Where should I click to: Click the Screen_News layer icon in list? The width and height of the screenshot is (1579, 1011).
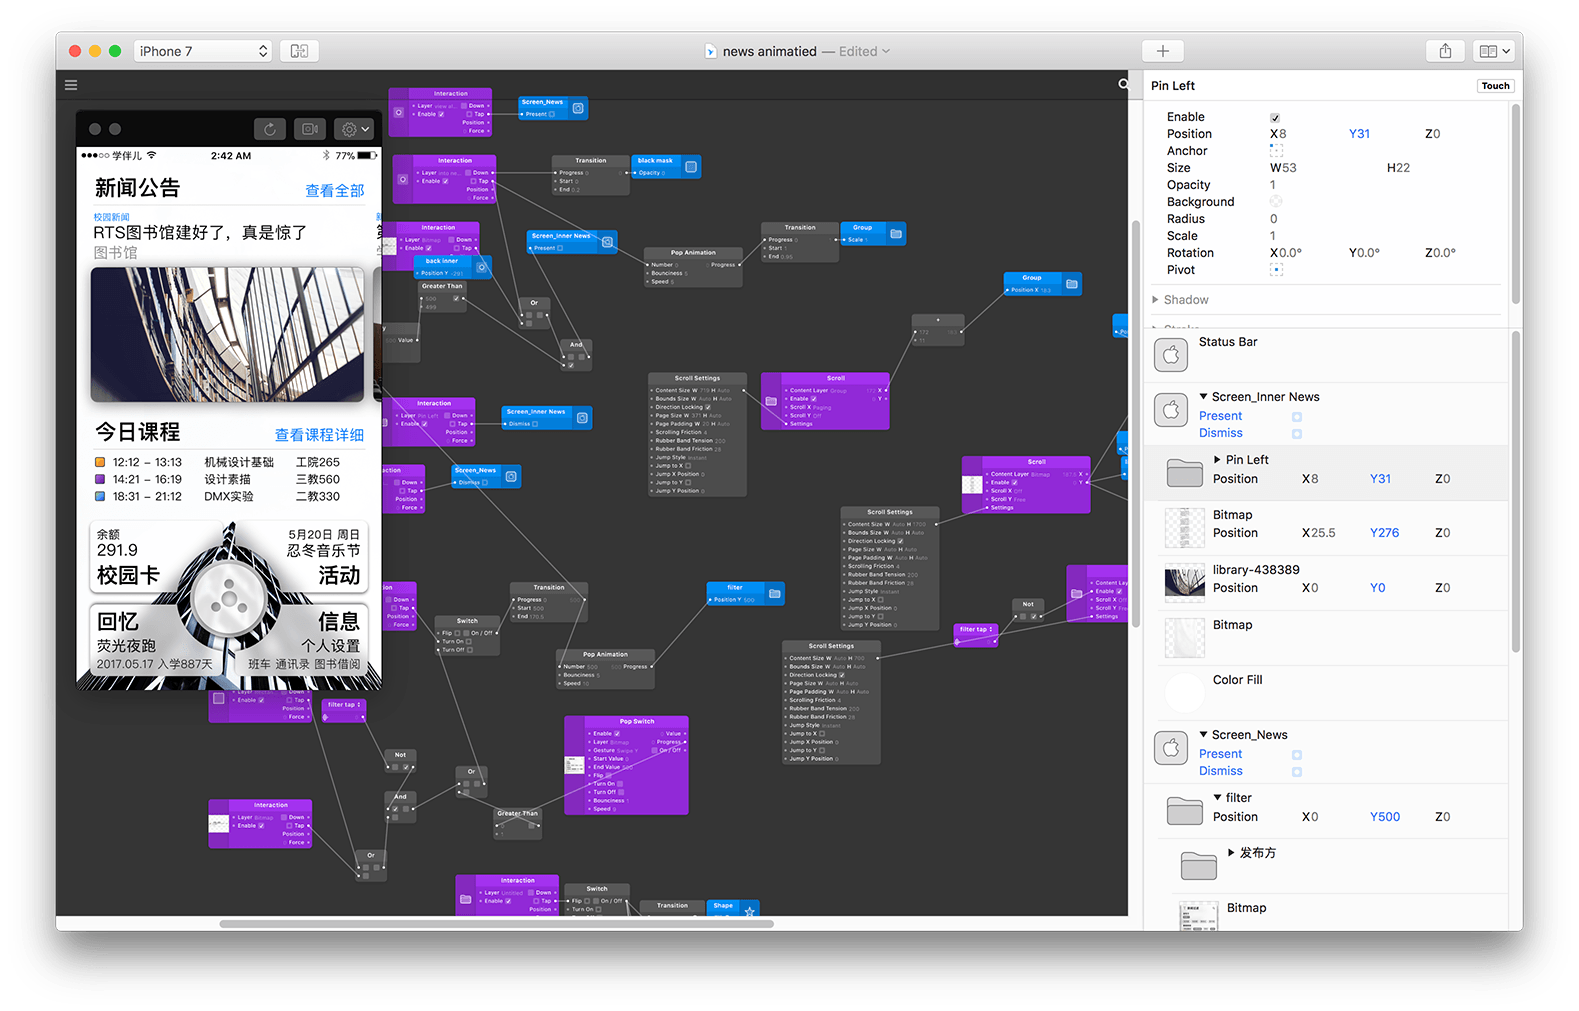point(1171,748)
